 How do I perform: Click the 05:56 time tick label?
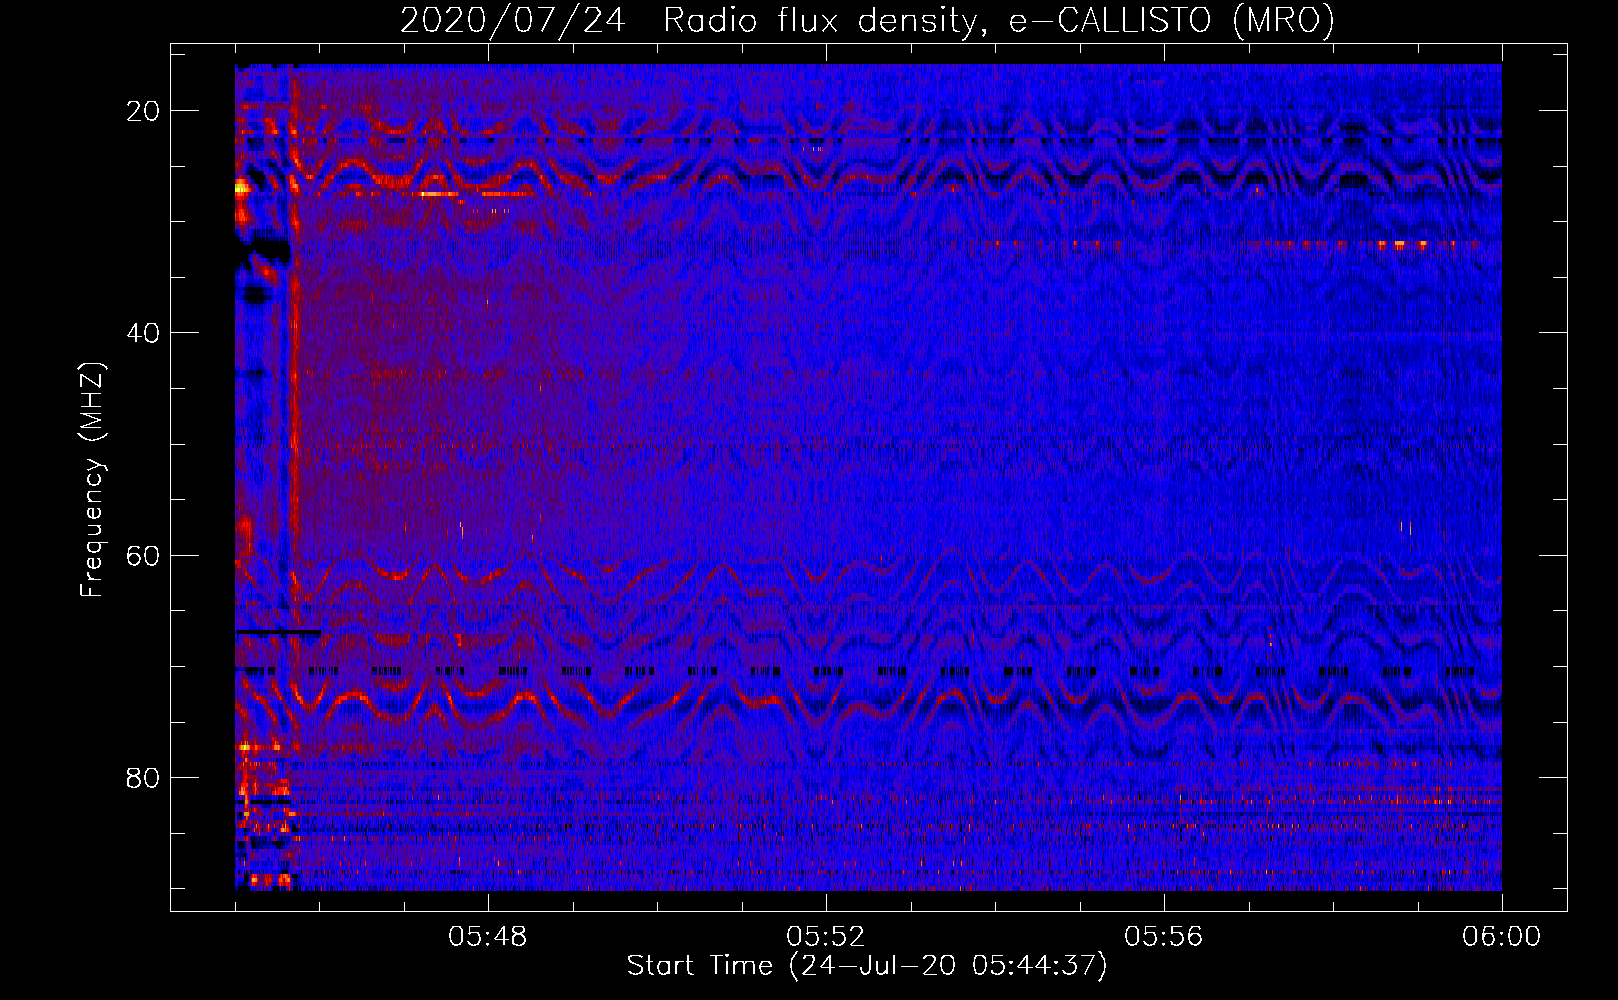coord(1164,937)
